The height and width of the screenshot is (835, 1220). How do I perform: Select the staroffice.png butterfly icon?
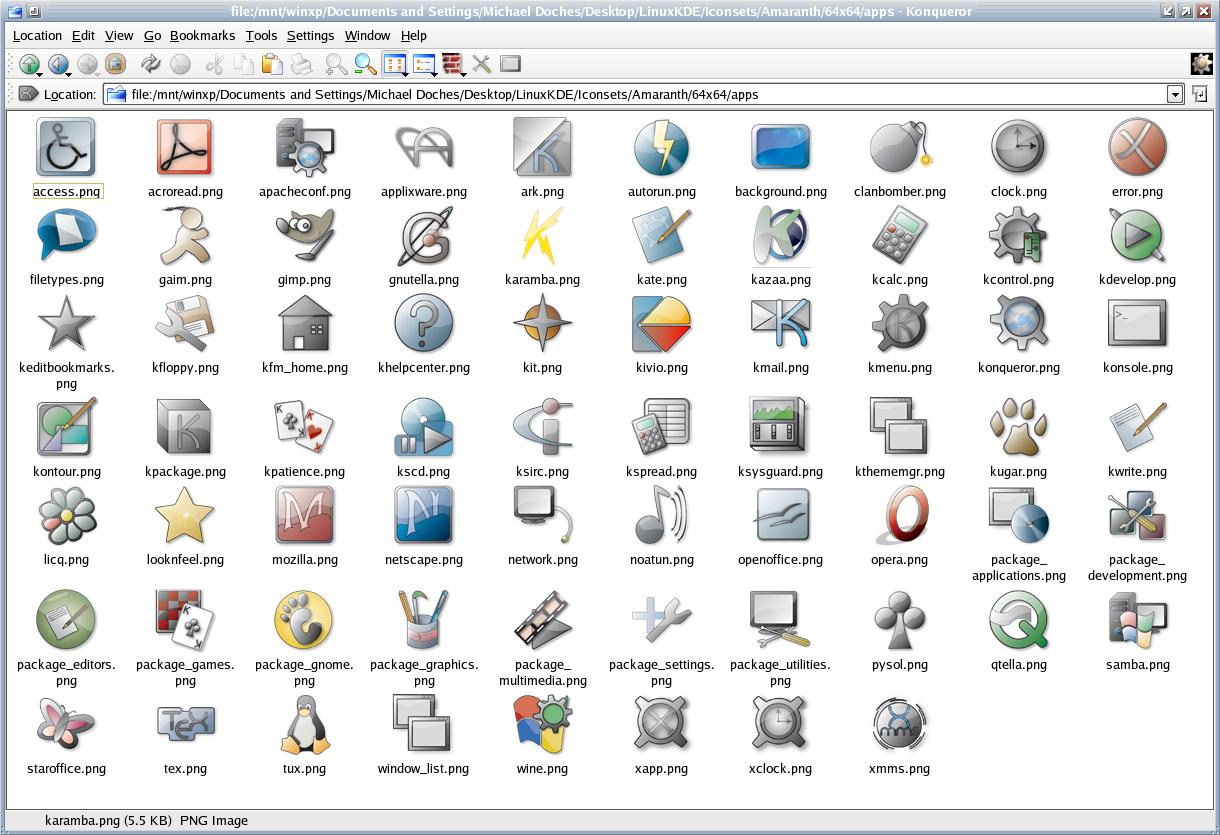pos(66,725)
